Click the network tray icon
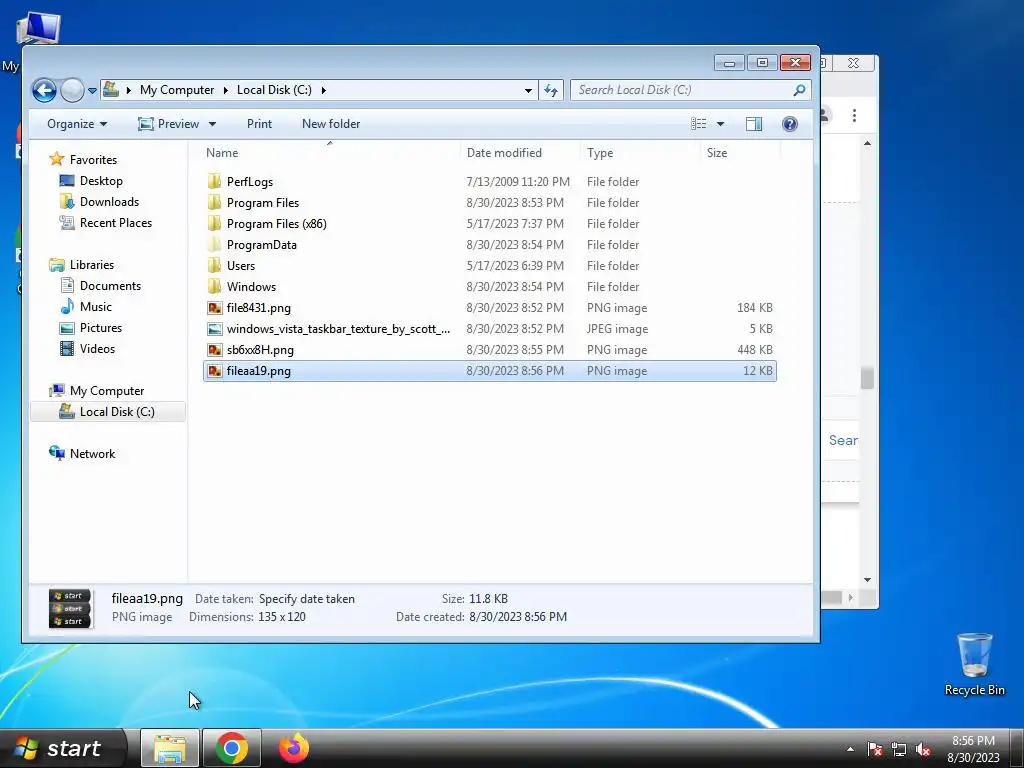1024x768 pixels. pos(899,749)
